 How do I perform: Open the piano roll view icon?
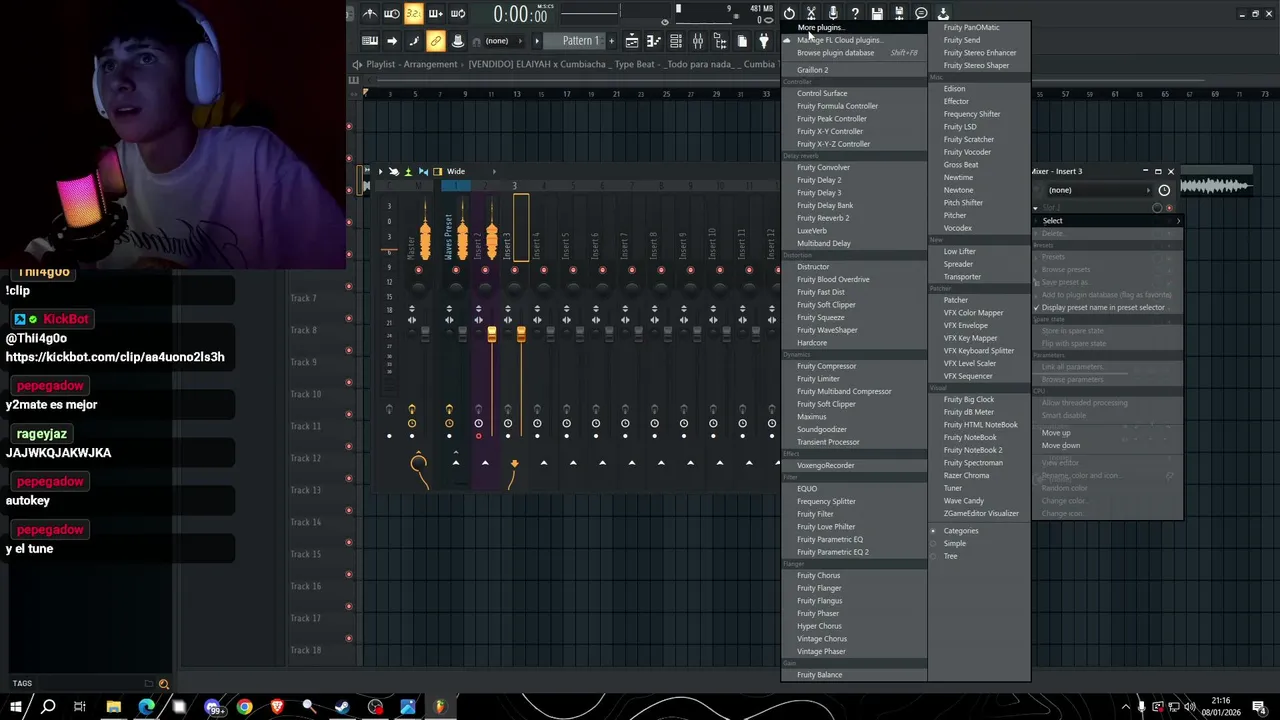click(654, 41)
